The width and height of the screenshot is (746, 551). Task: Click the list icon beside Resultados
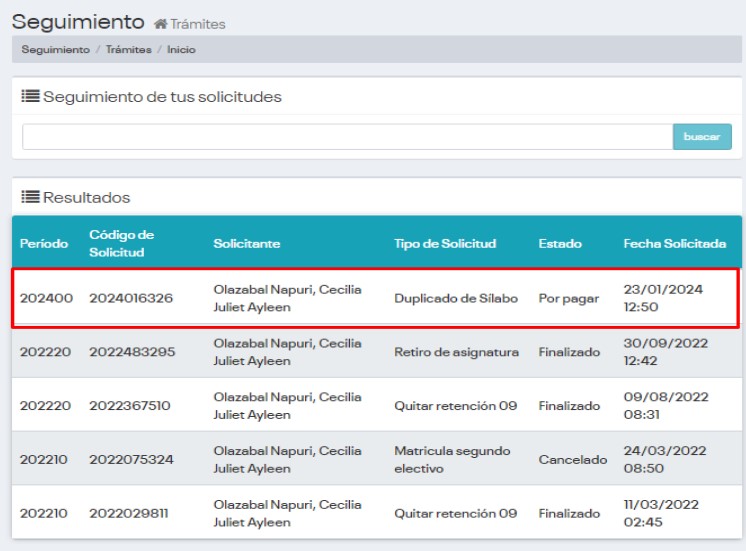tap(30, 197)
